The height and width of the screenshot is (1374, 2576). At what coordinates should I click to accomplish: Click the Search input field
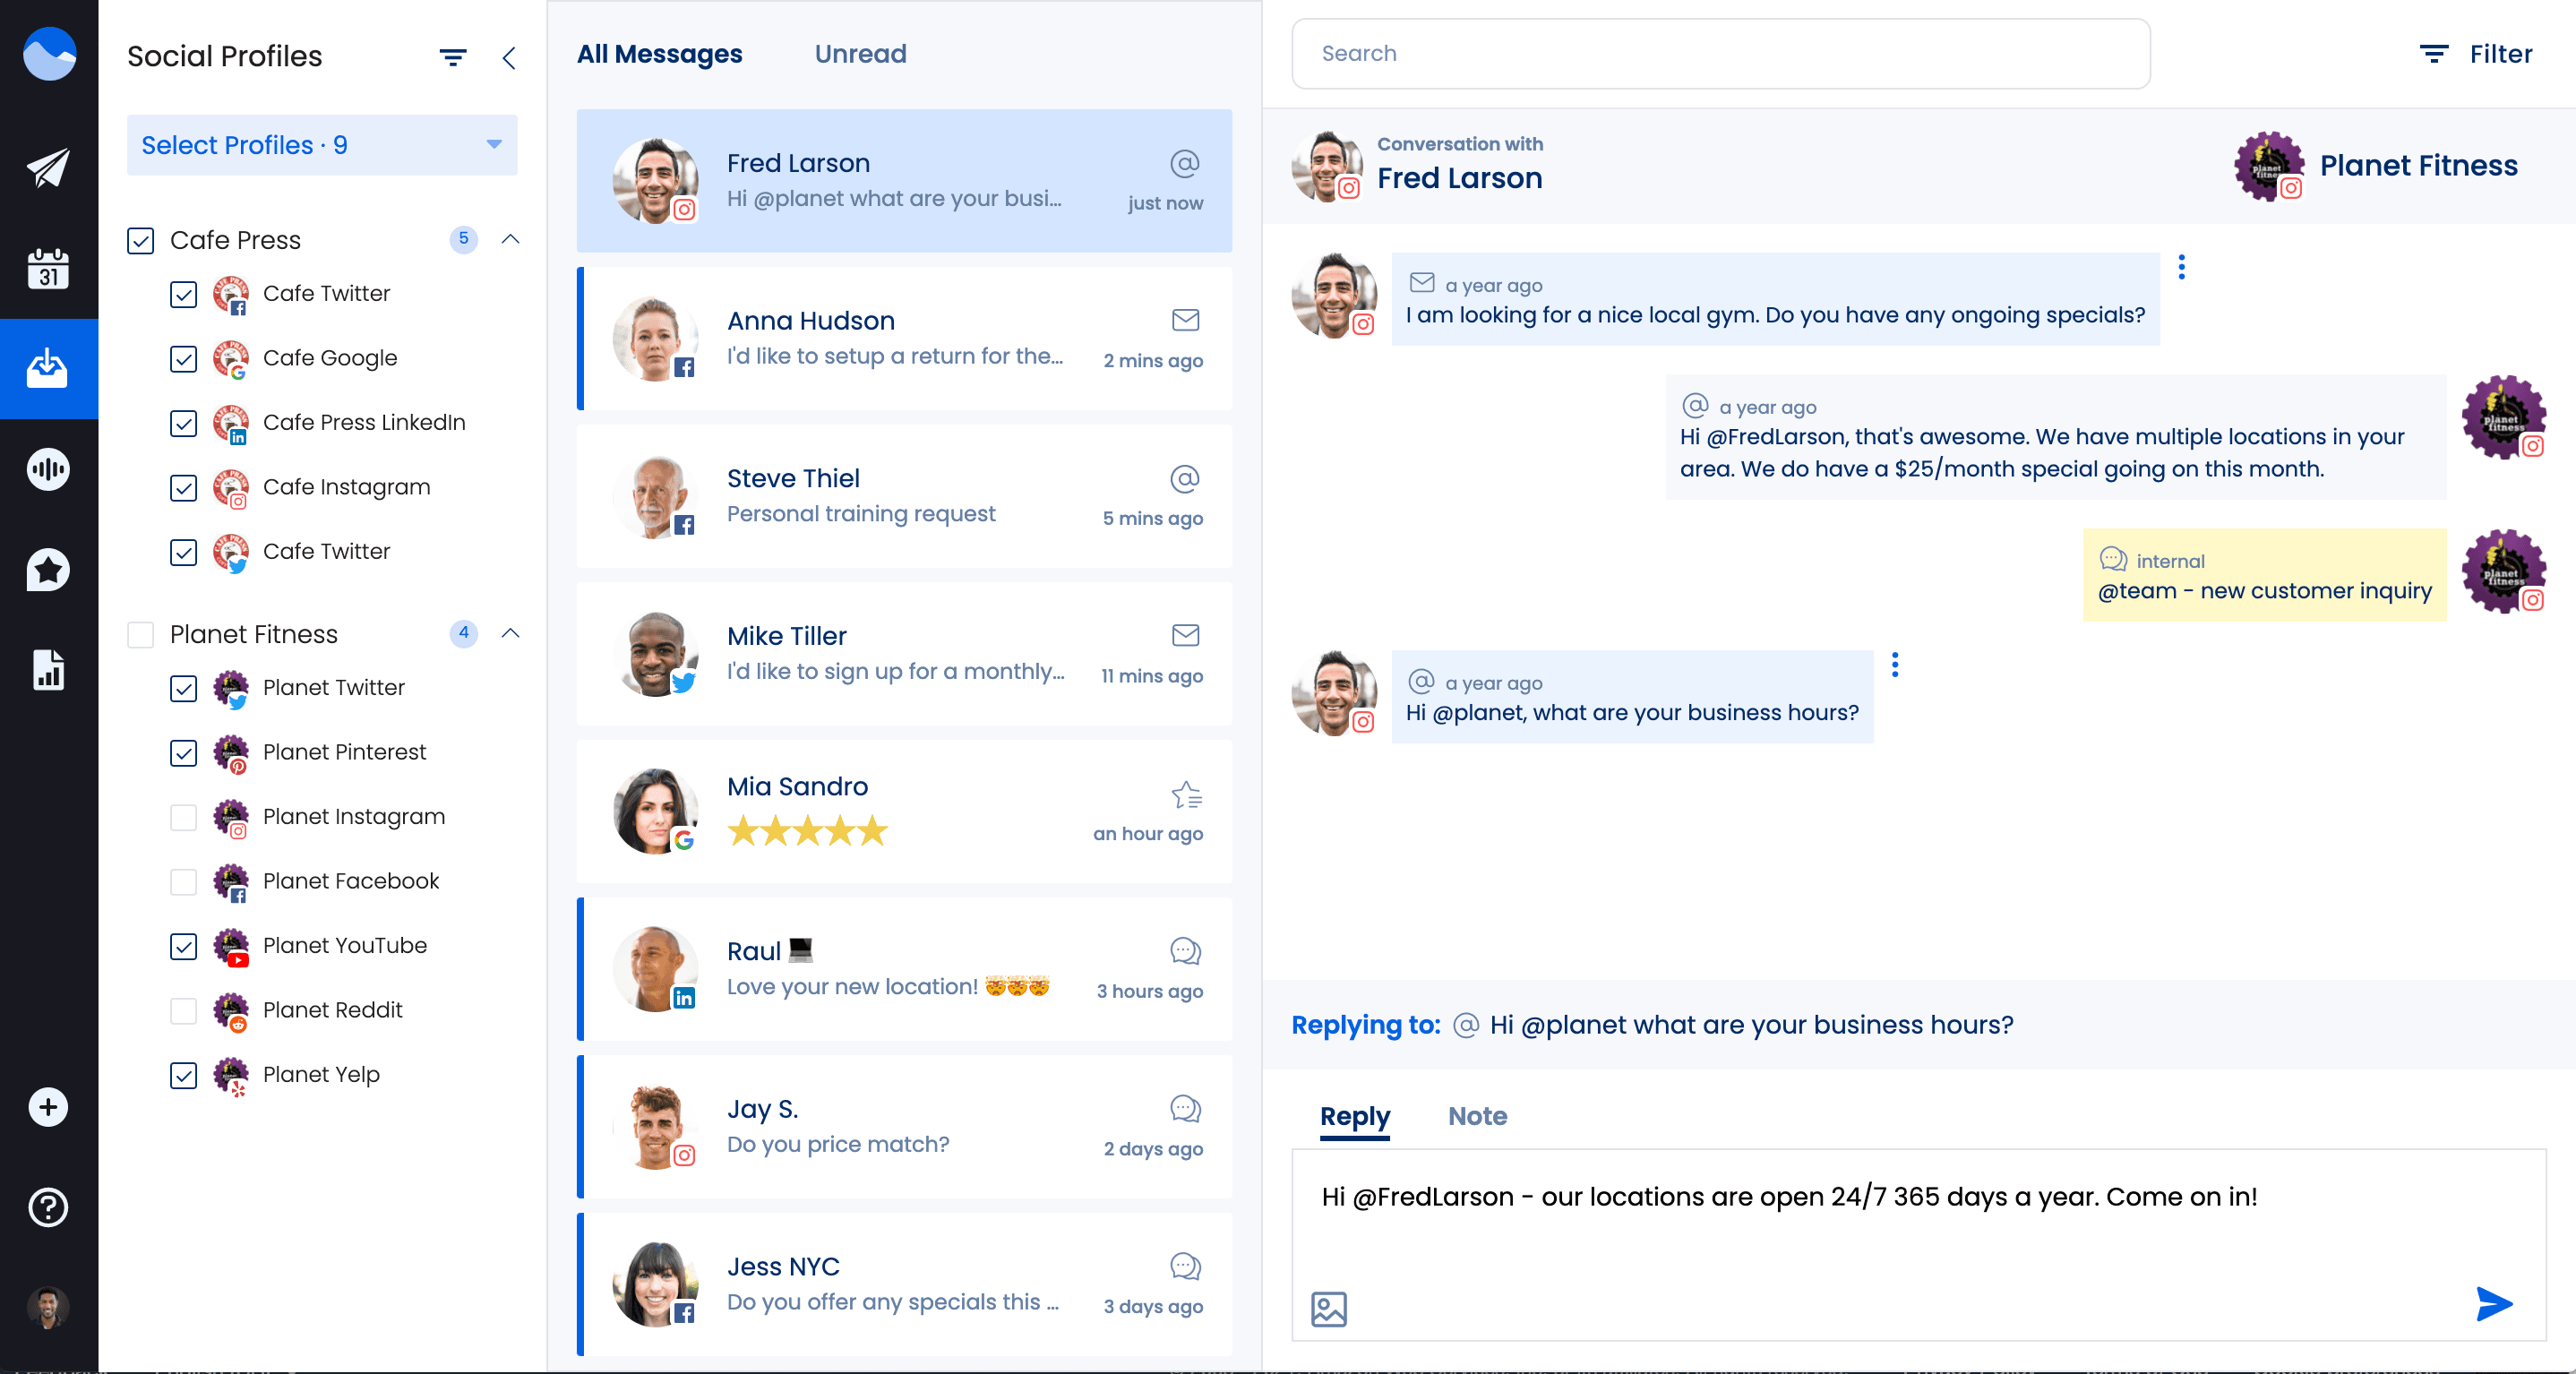pyautogui.click(x=1720, y=54)
